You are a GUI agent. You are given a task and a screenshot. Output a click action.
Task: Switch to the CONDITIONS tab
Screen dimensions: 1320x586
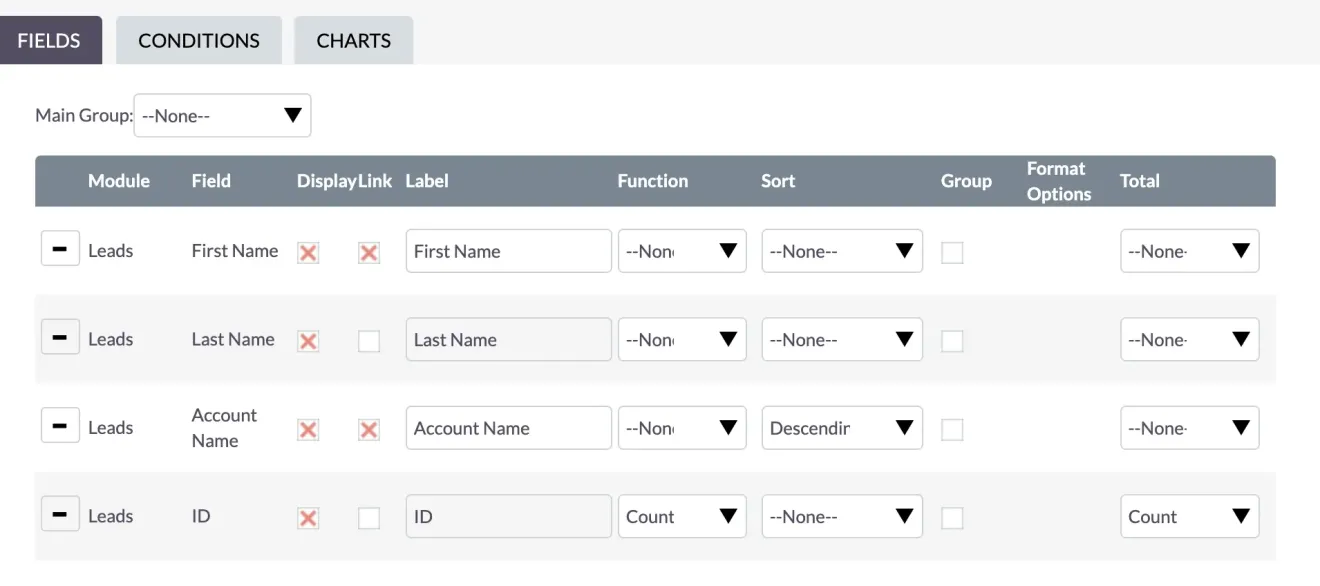198,40
